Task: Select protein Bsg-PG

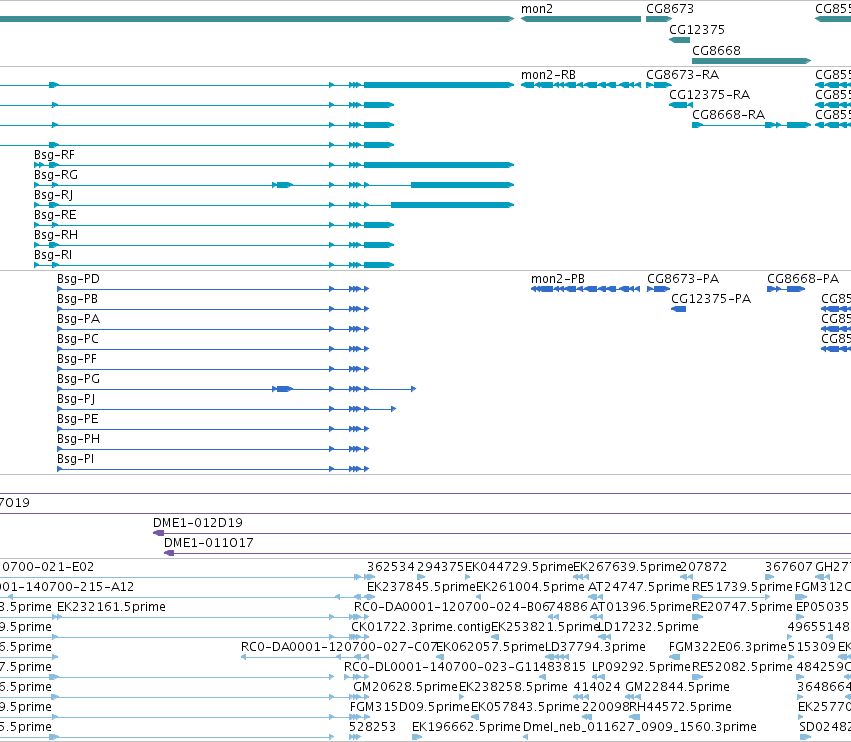Action: pyautogui.click(x=78, y=379)
